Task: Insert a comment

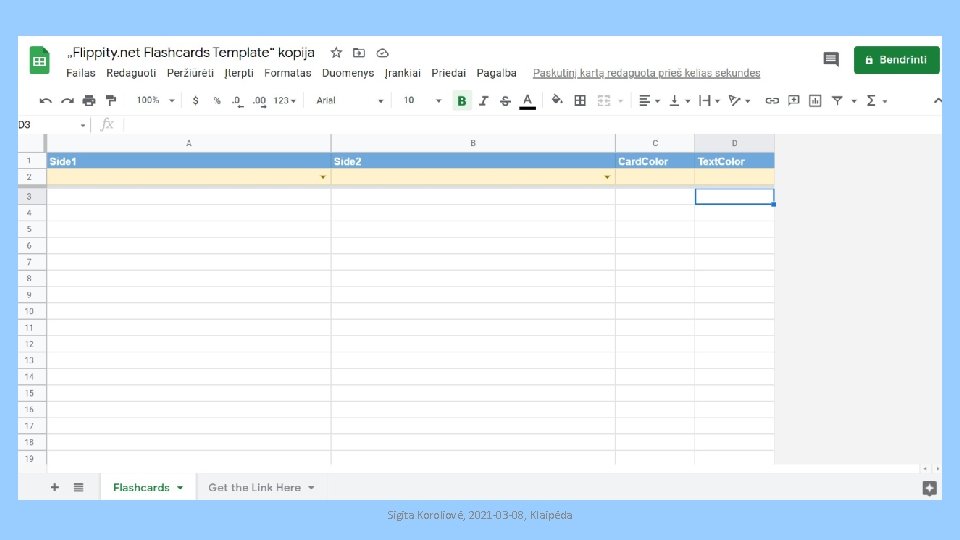Action: tap(793, 100)
